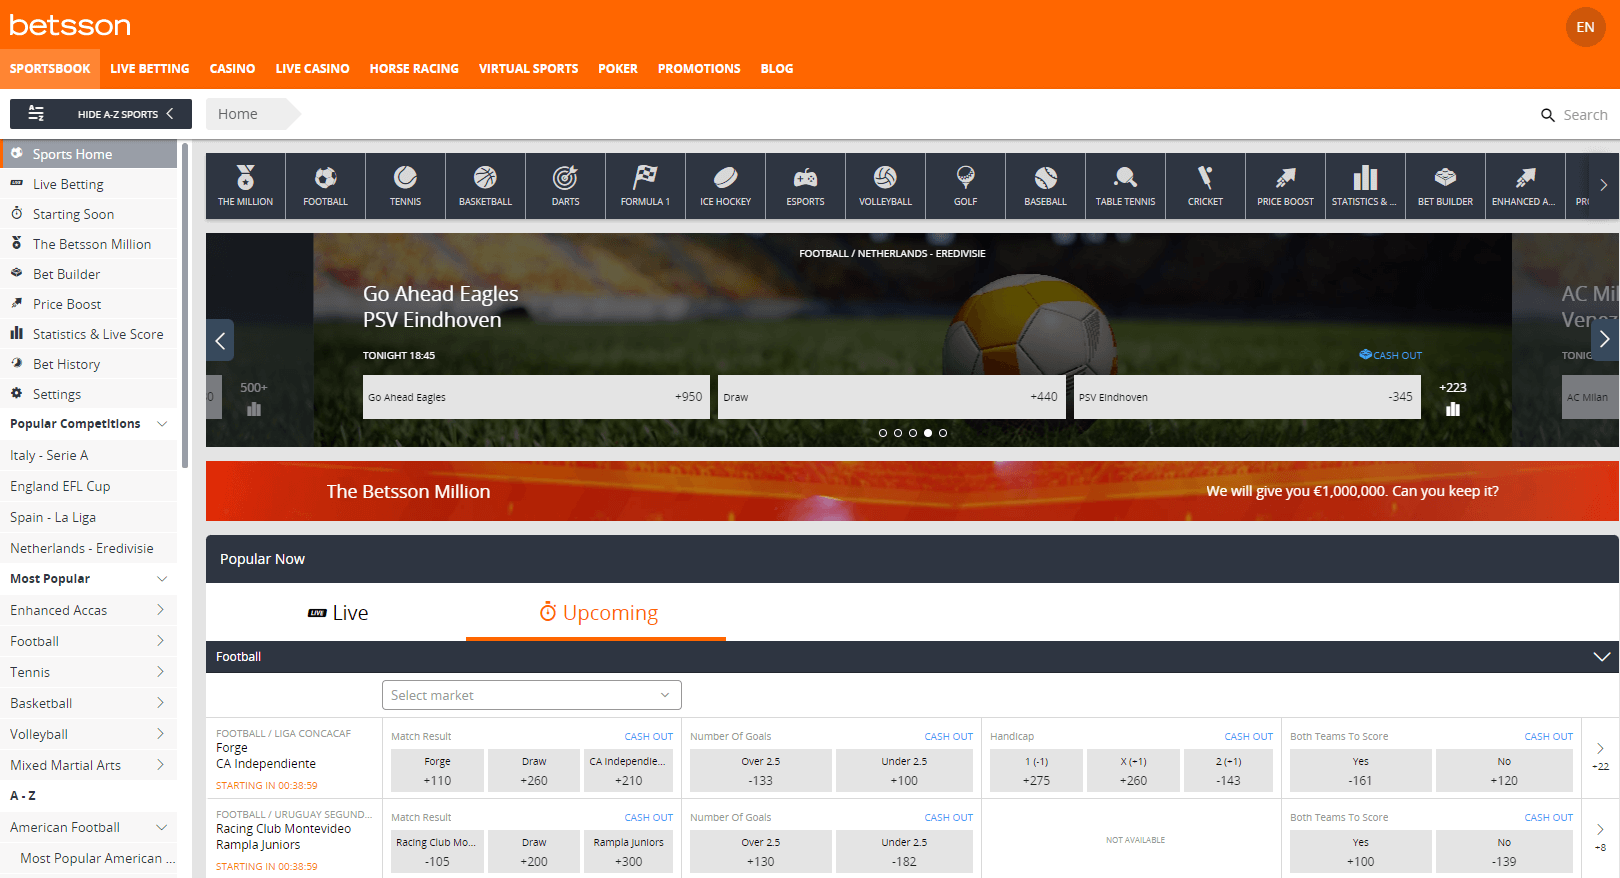The image size is (1620, 878).
Task: Open the Price Boost rocket icon
Action: click(x=1285, y=186)
